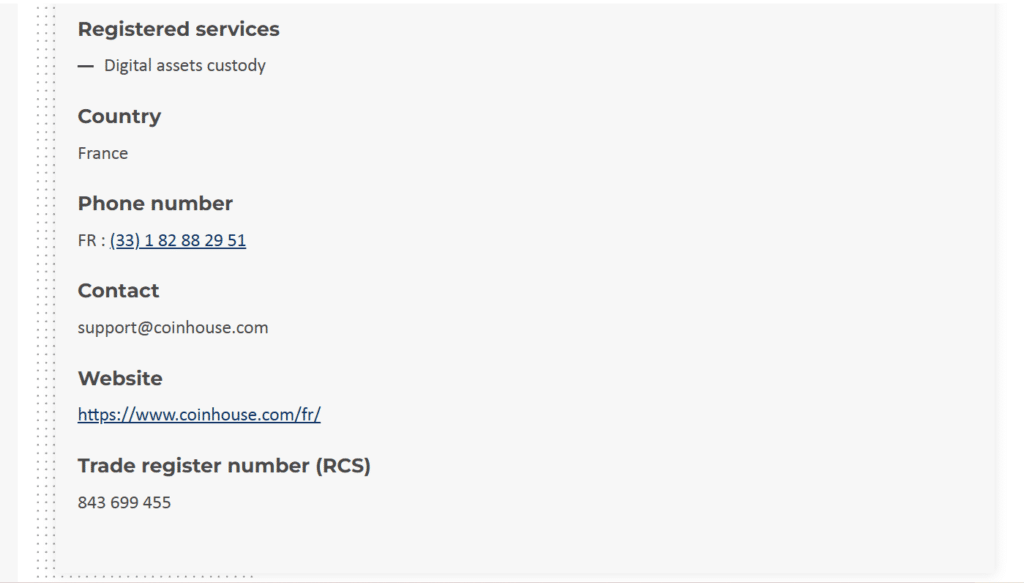
Task: Click the FR : label before the phone number
Action: pos(91,240)
